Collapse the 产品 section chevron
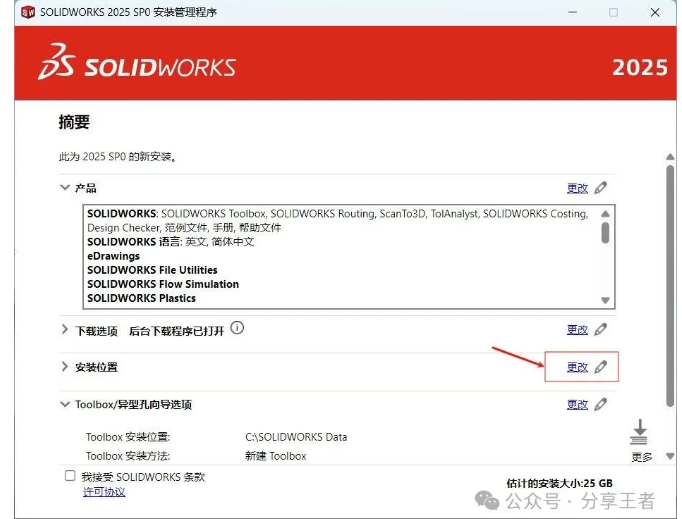 [65, 188]
